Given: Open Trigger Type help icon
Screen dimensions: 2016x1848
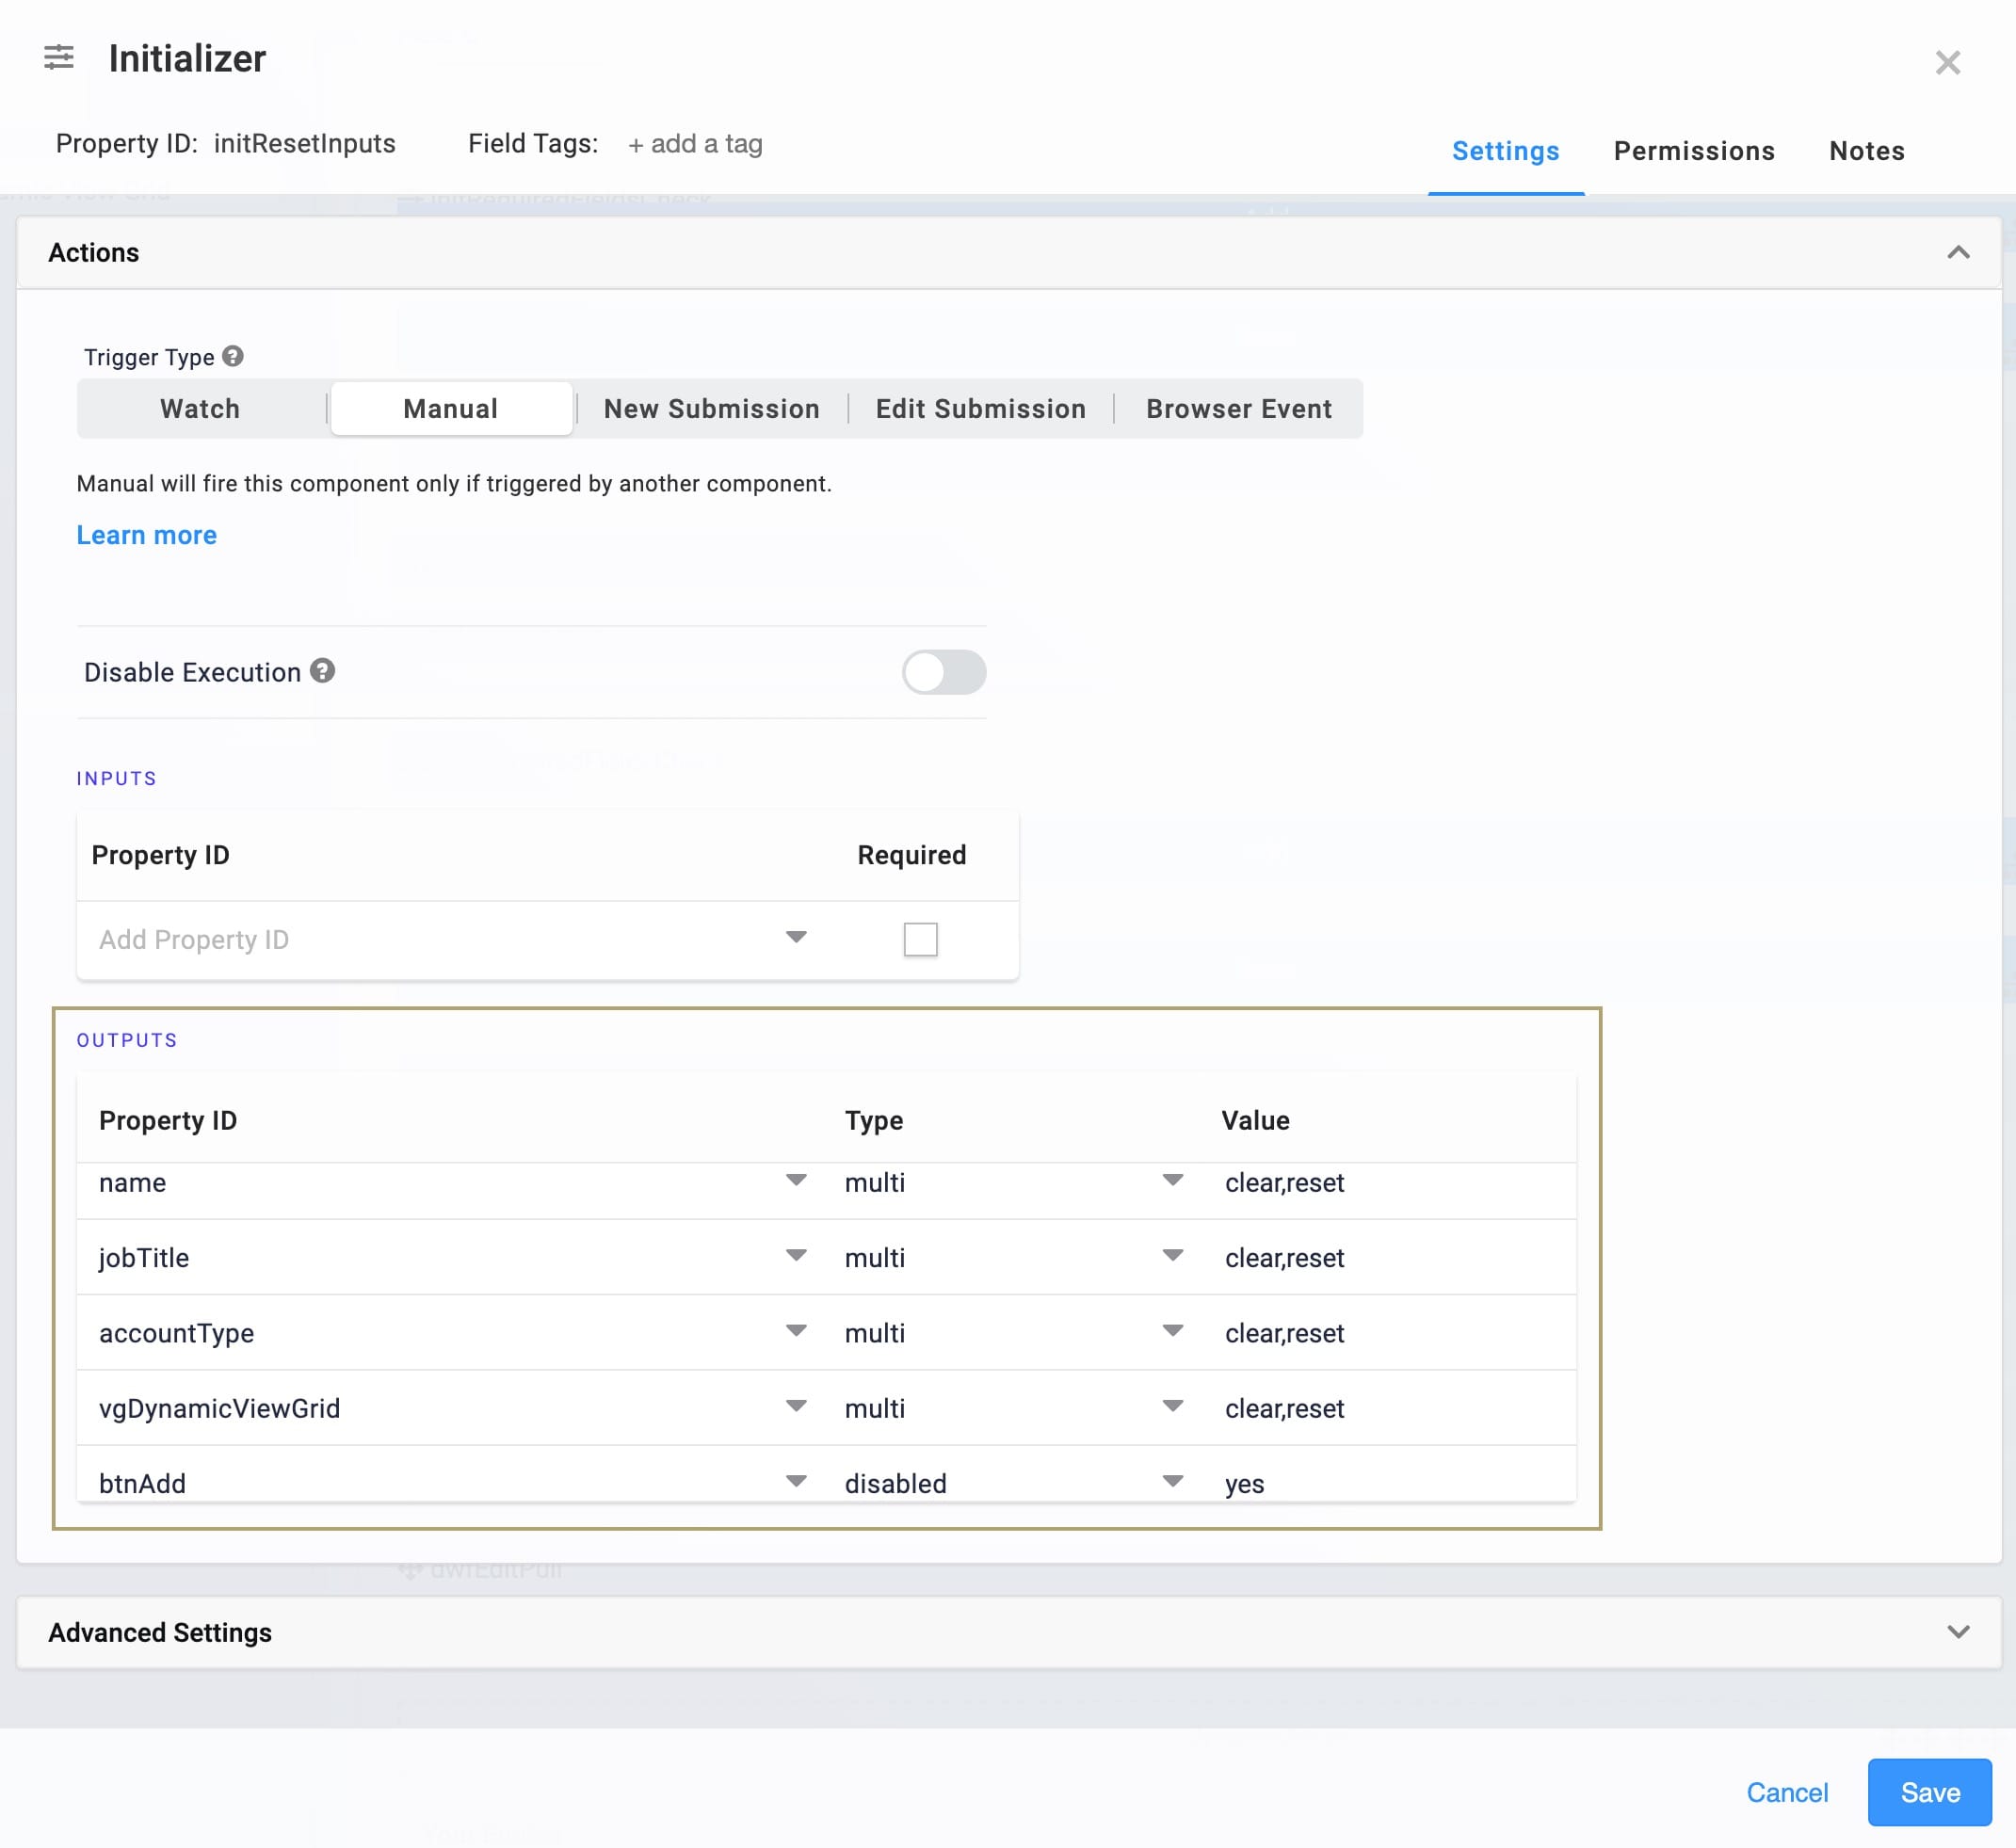Looking at the screenshot, I should click(233, 356).
